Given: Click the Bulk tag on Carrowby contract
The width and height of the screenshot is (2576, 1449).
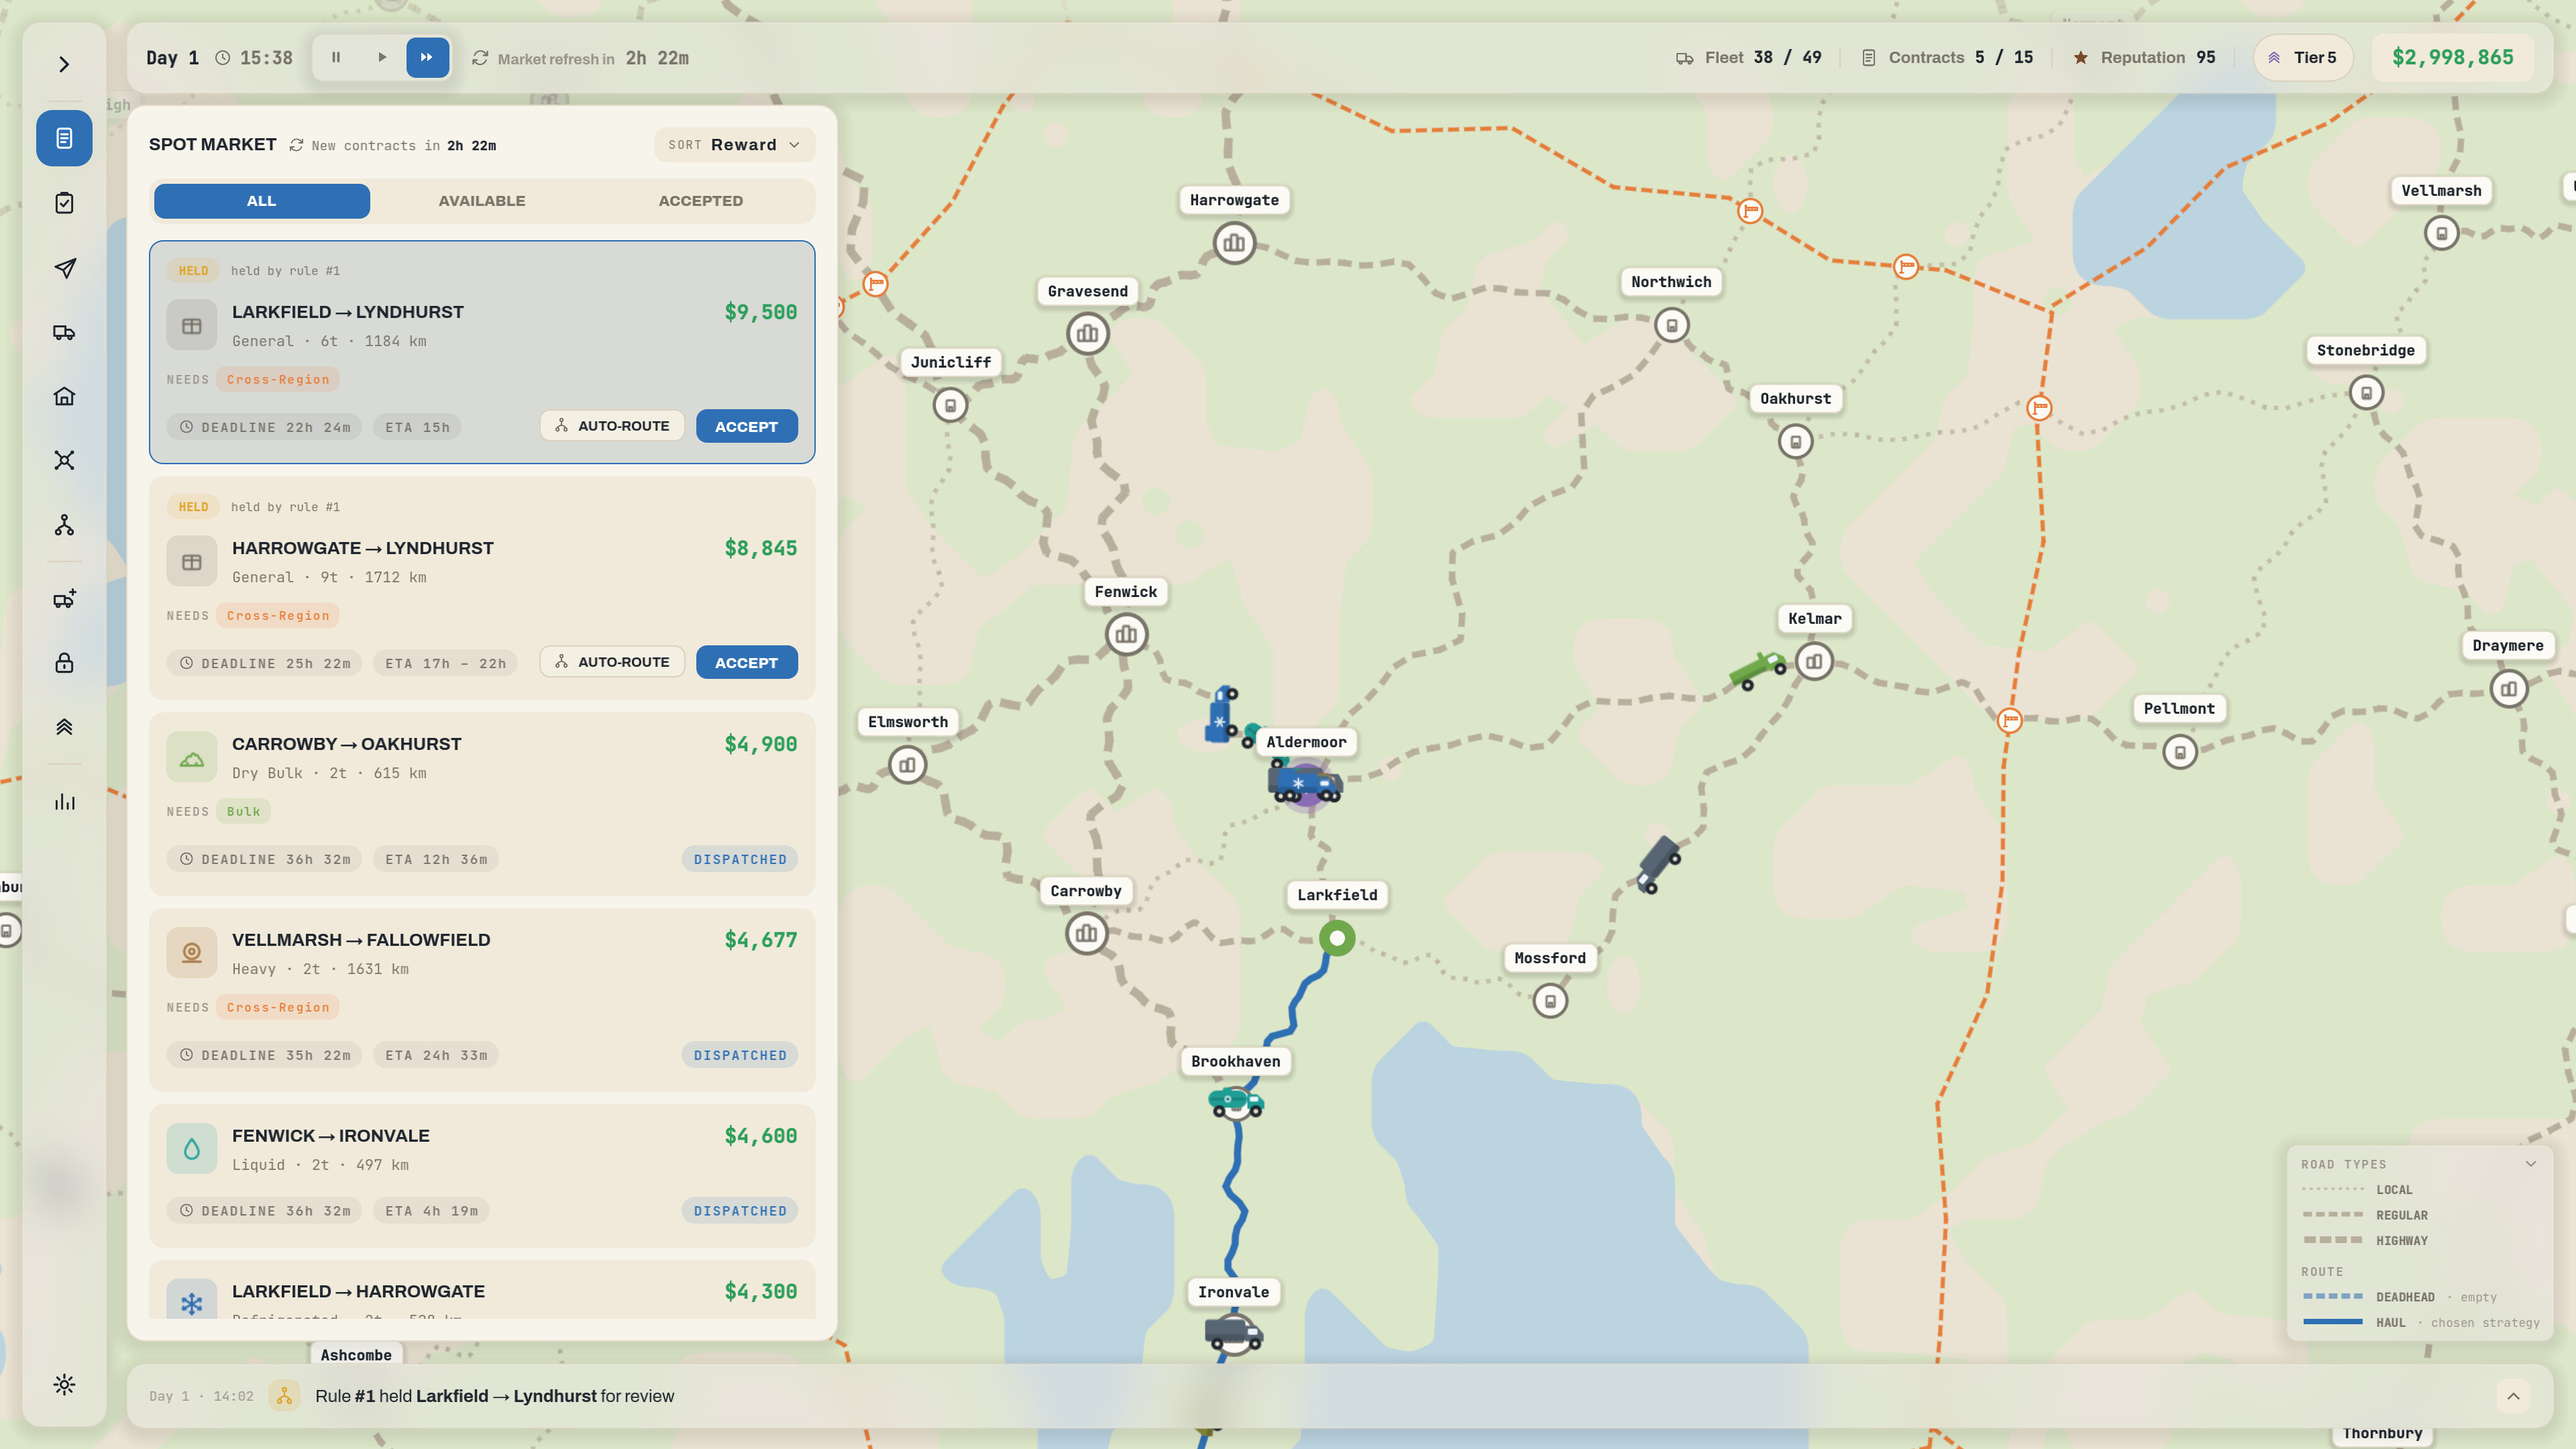Looking at the screenshot, I should click(243, 812).
